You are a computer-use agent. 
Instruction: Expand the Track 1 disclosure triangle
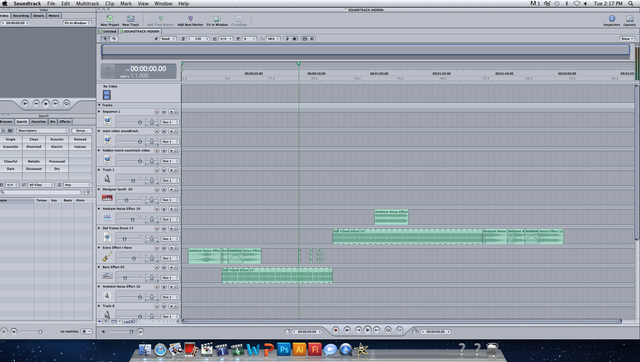[x=99, y=170]
